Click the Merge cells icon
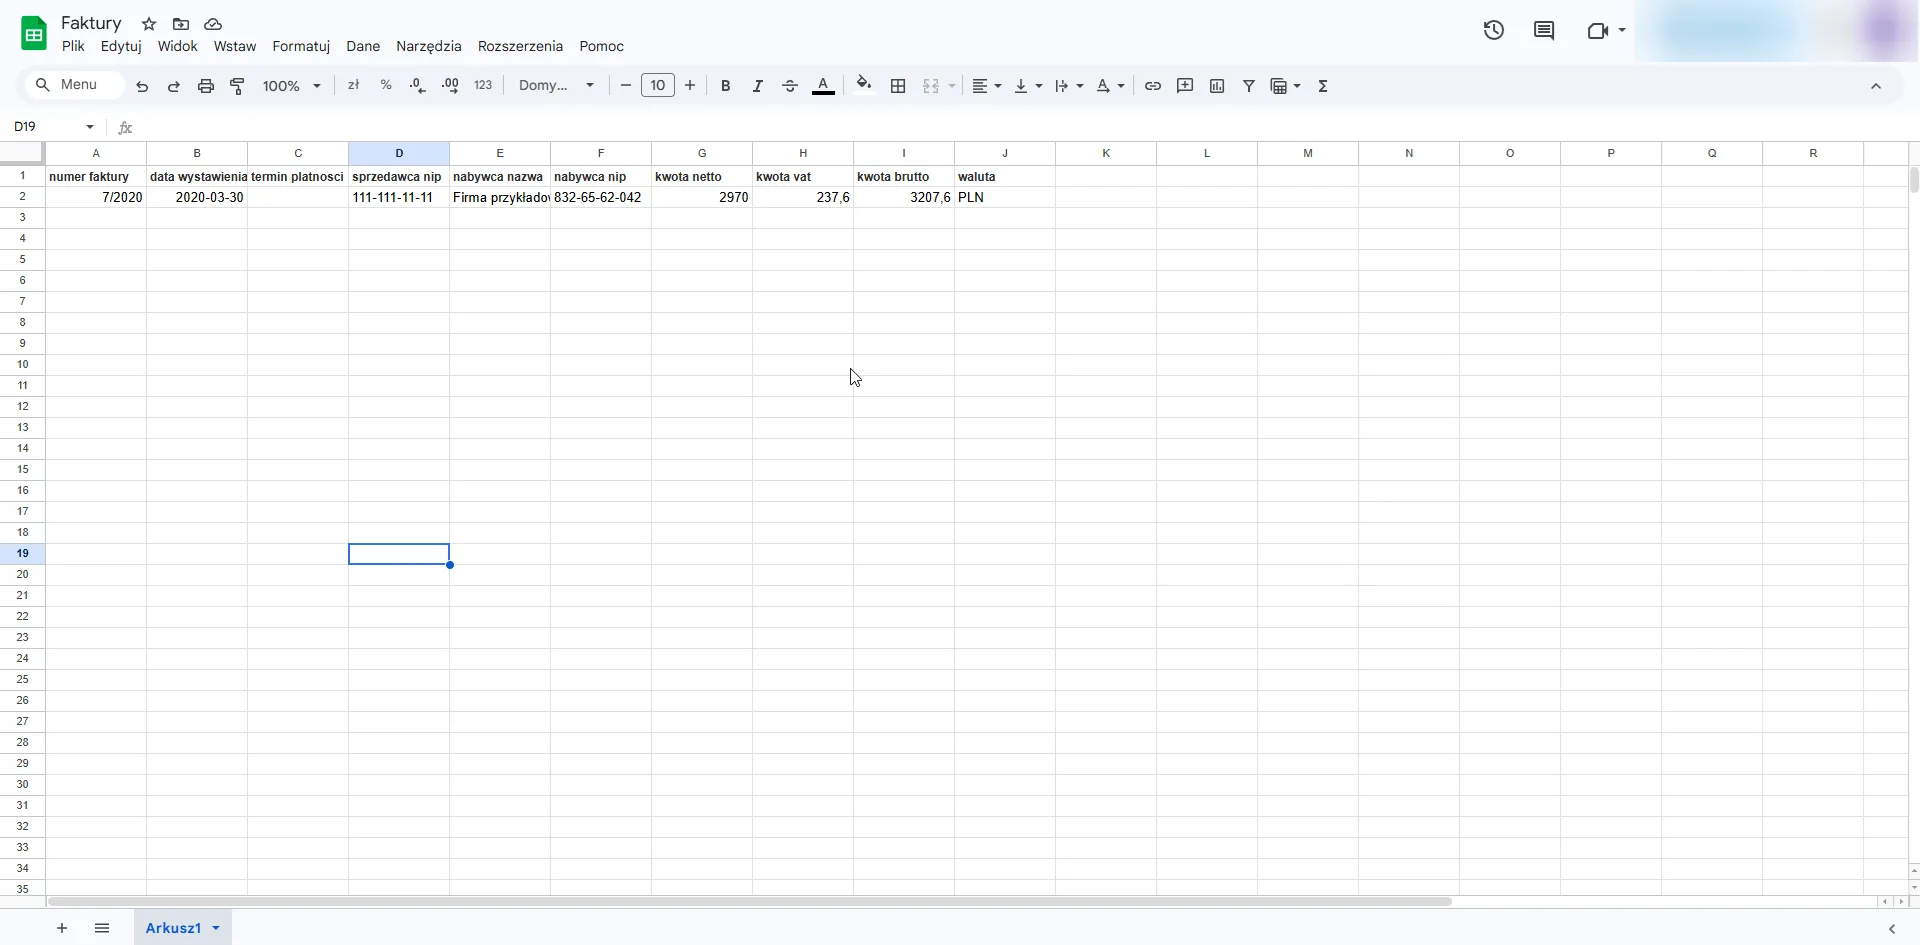 tap(931, 86)
